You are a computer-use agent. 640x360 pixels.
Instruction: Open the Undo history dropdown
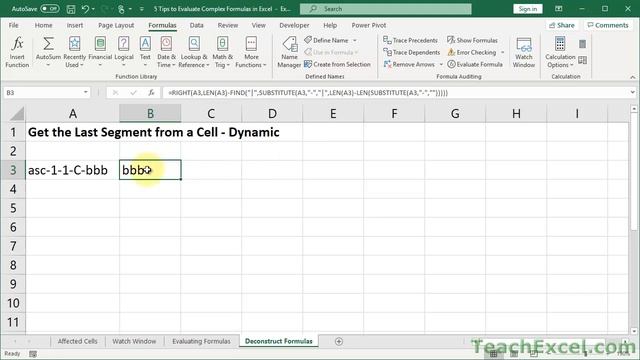pyautogui.click(x=93, y=9)
